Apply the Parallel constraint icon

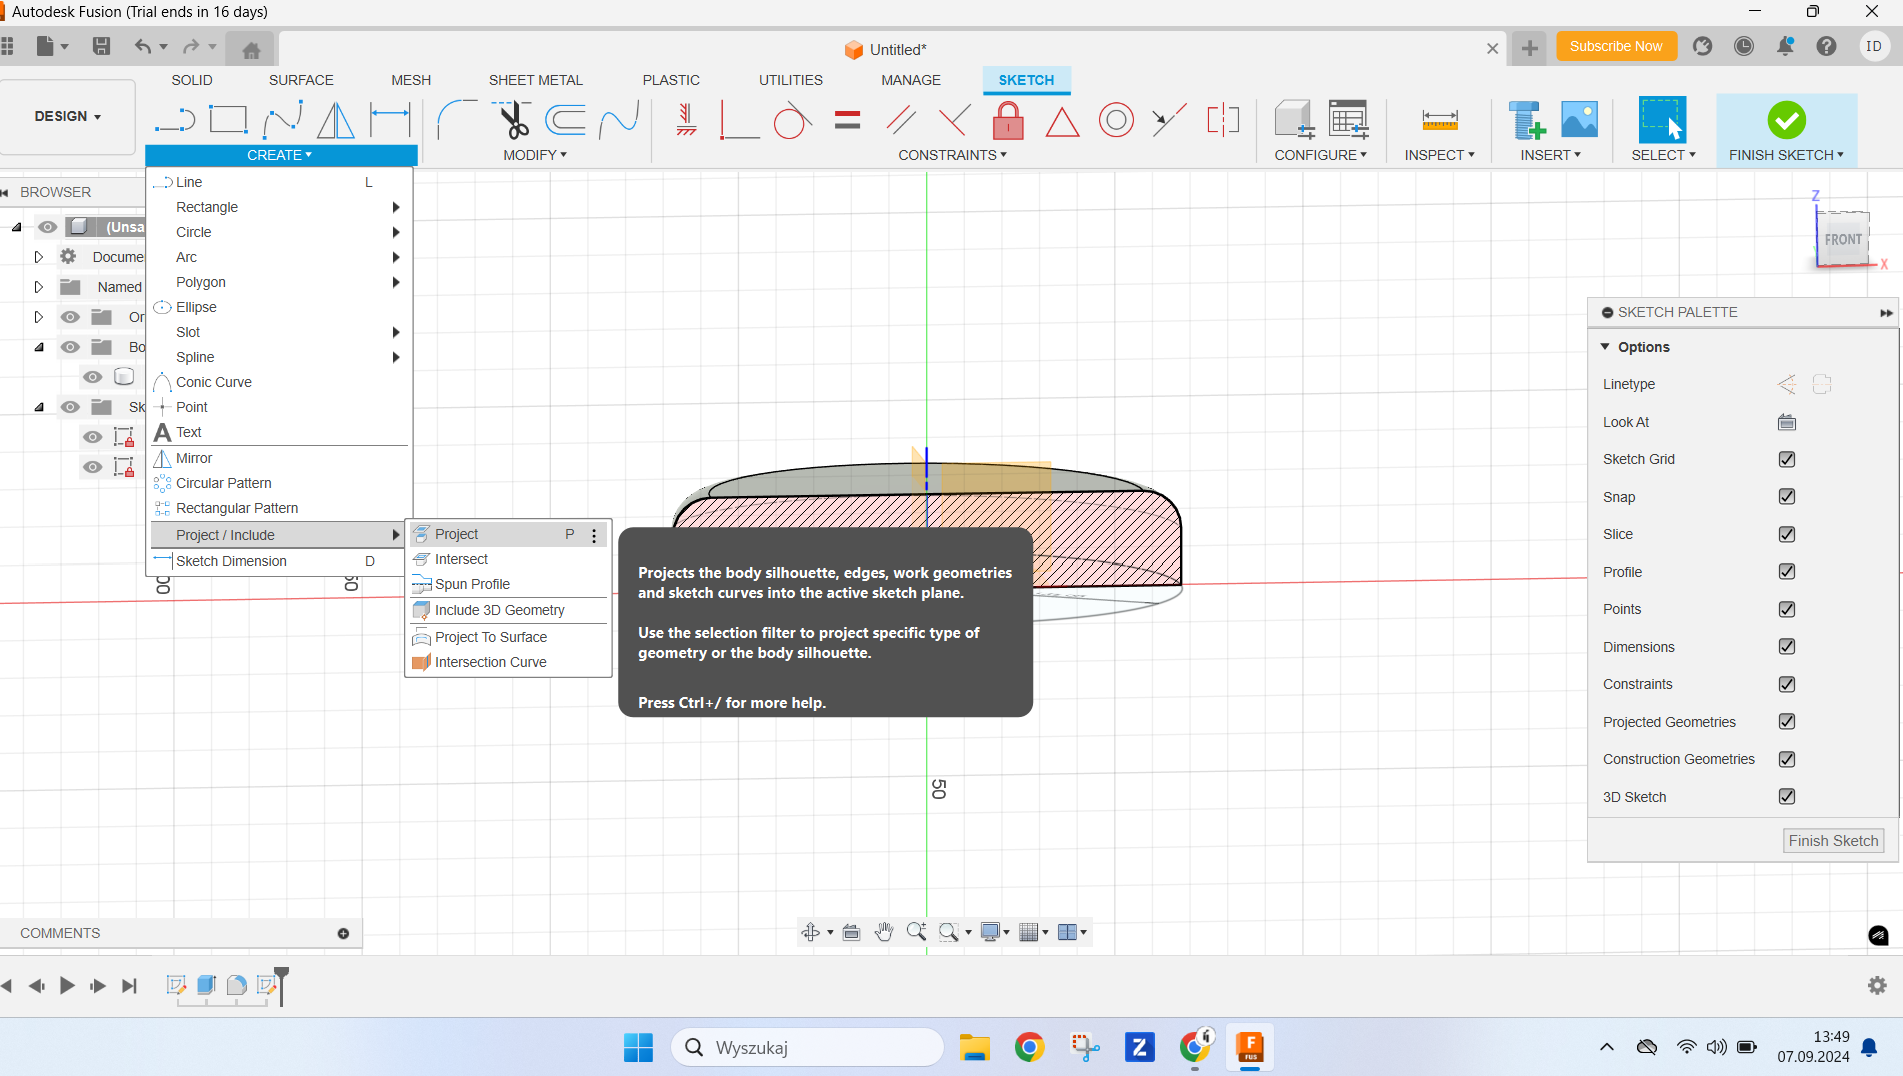point(901,120)
